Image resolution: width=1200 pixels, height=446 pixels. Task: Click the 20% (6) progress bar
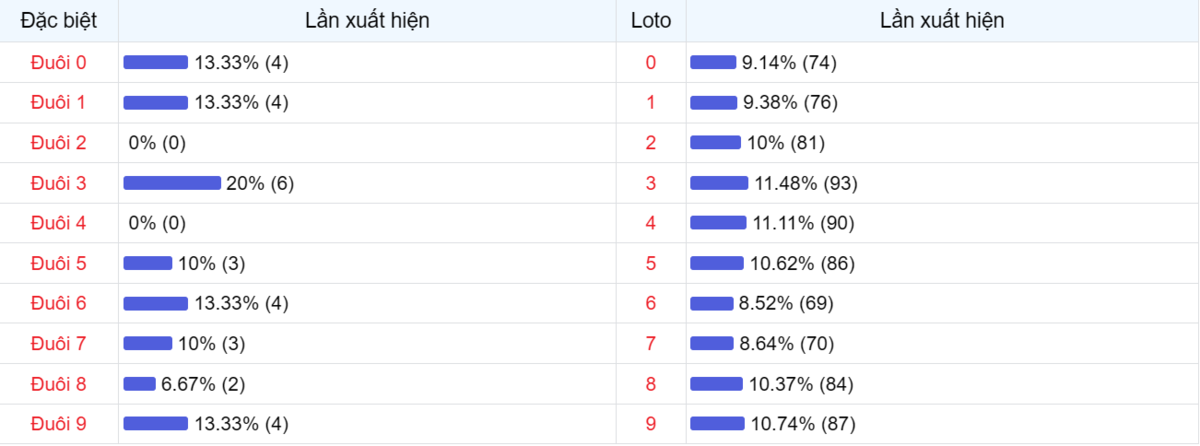(172, 183)
